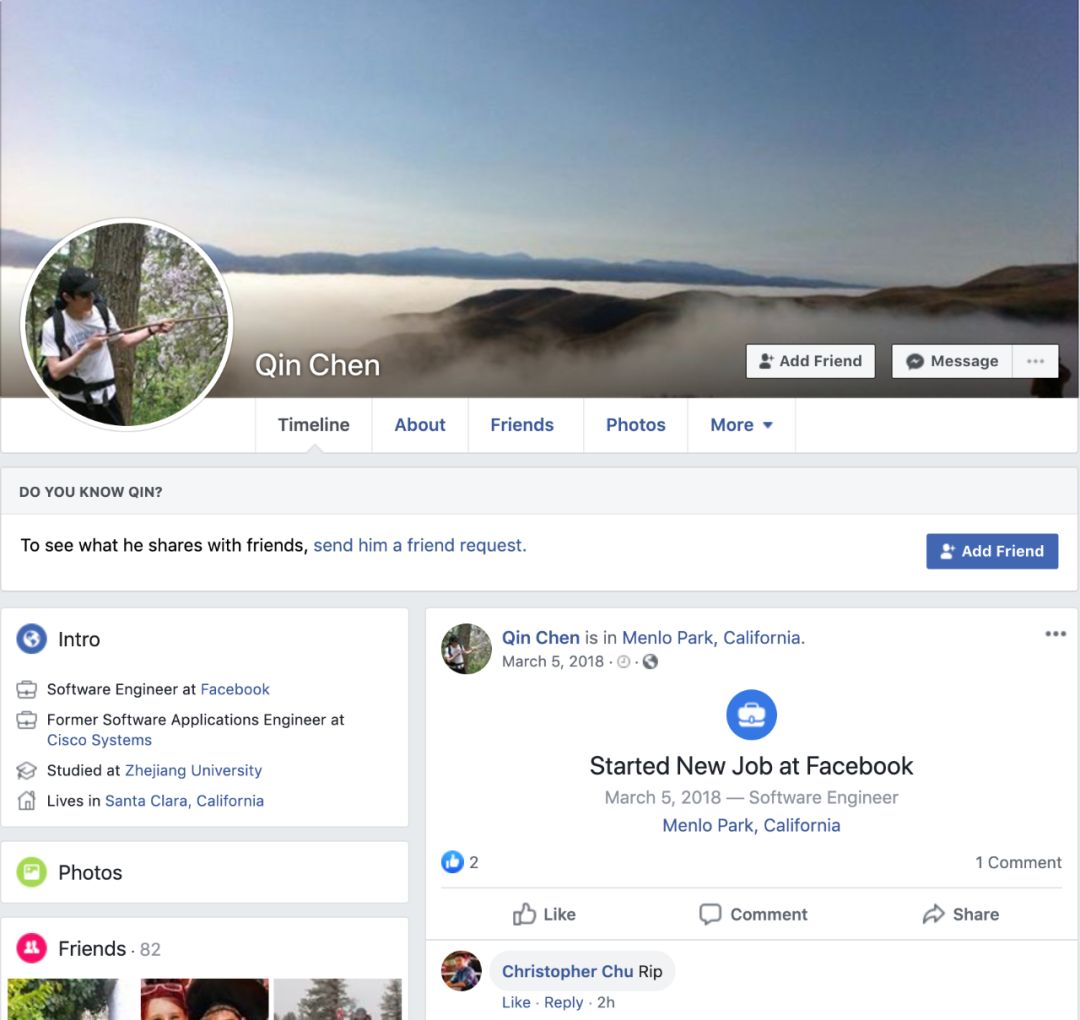This screenshot has height=1020, width=1080.
Task: Click the green Photos section icon
Action: tap(32, 872)
